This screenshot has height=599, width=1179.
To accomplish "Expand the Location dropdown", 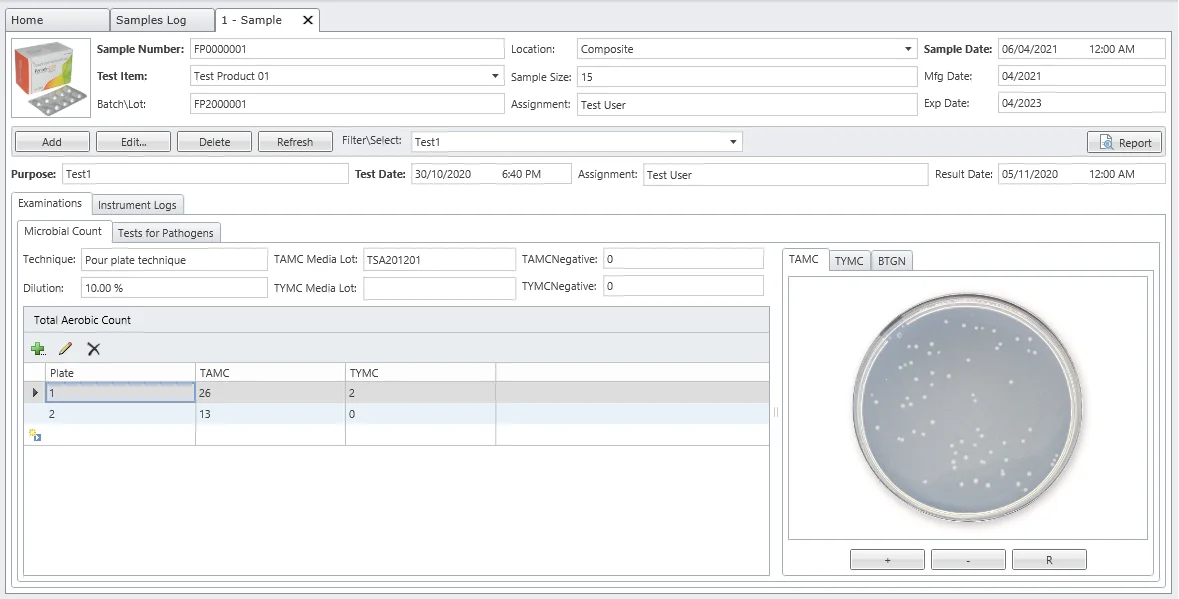I will (908, 49).
